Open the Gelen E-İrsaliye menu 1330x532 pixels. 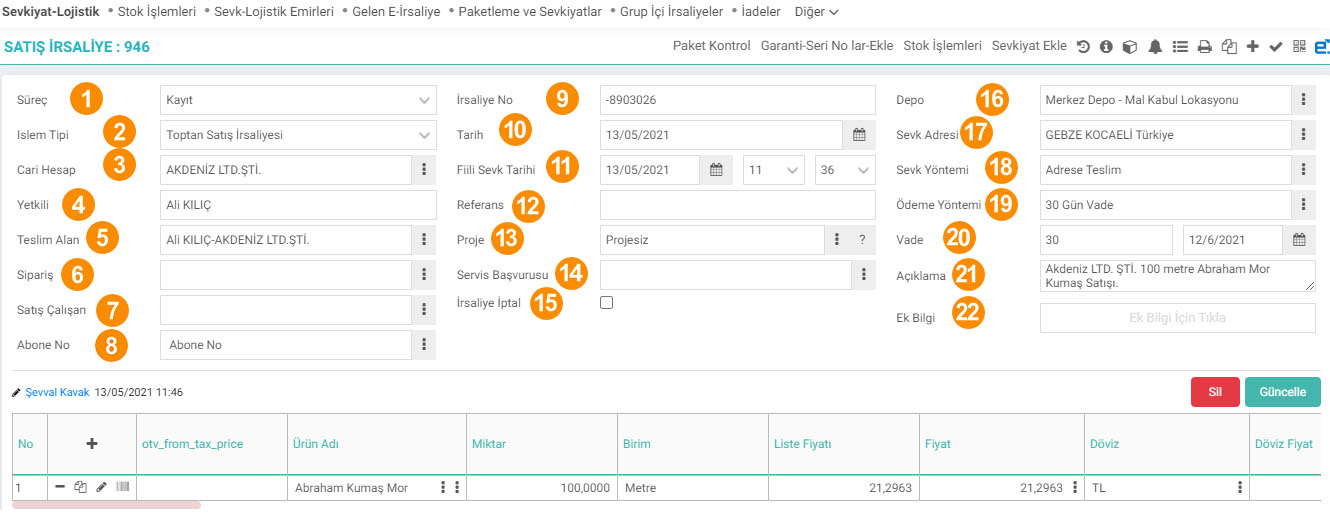396,11
